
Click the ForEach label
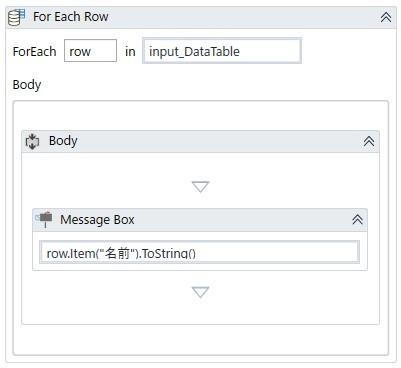click(x=34, y=52)
